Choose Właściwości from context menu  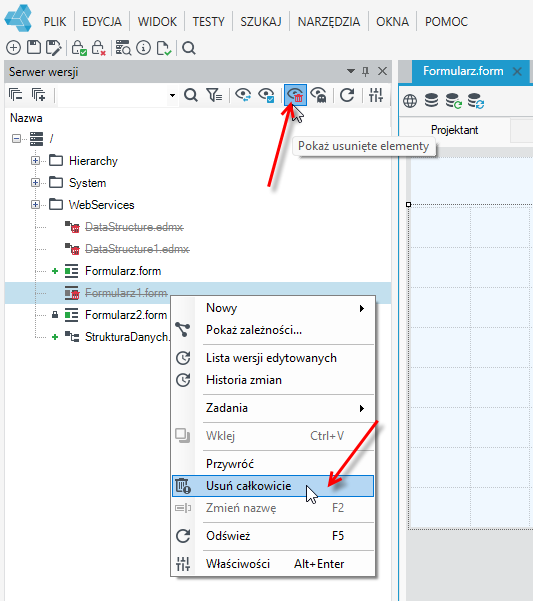[x=273, y=564]
